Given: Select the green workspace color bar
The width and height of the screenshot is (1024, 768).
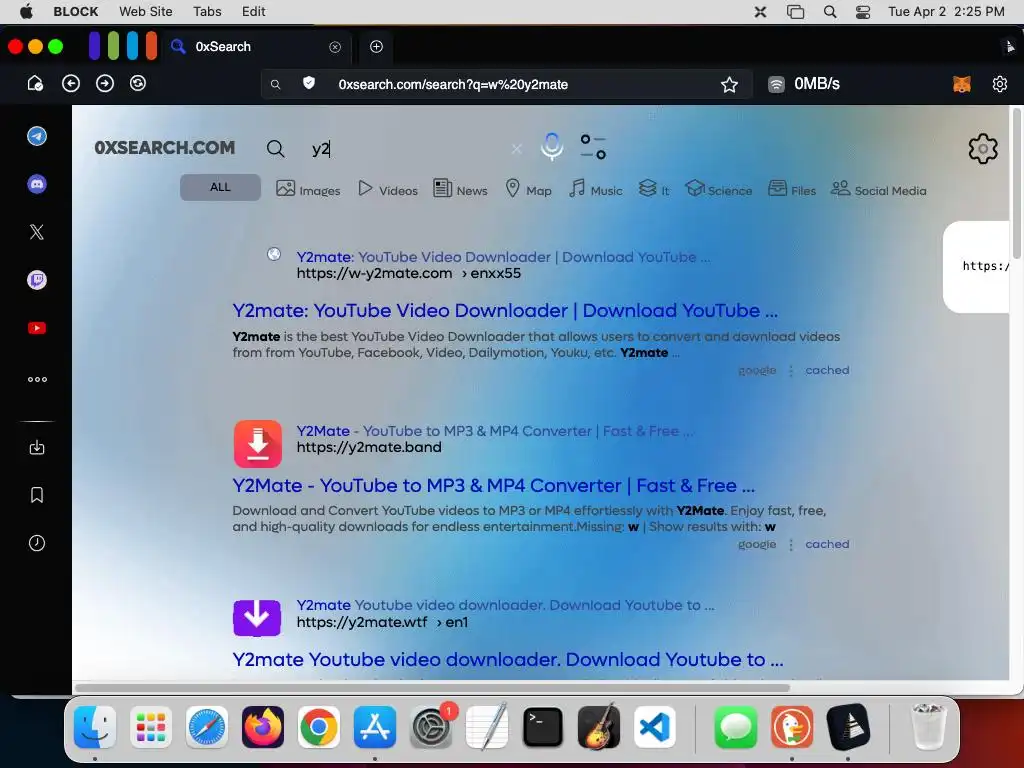Looking at the screenshot, I should (114, 46).
